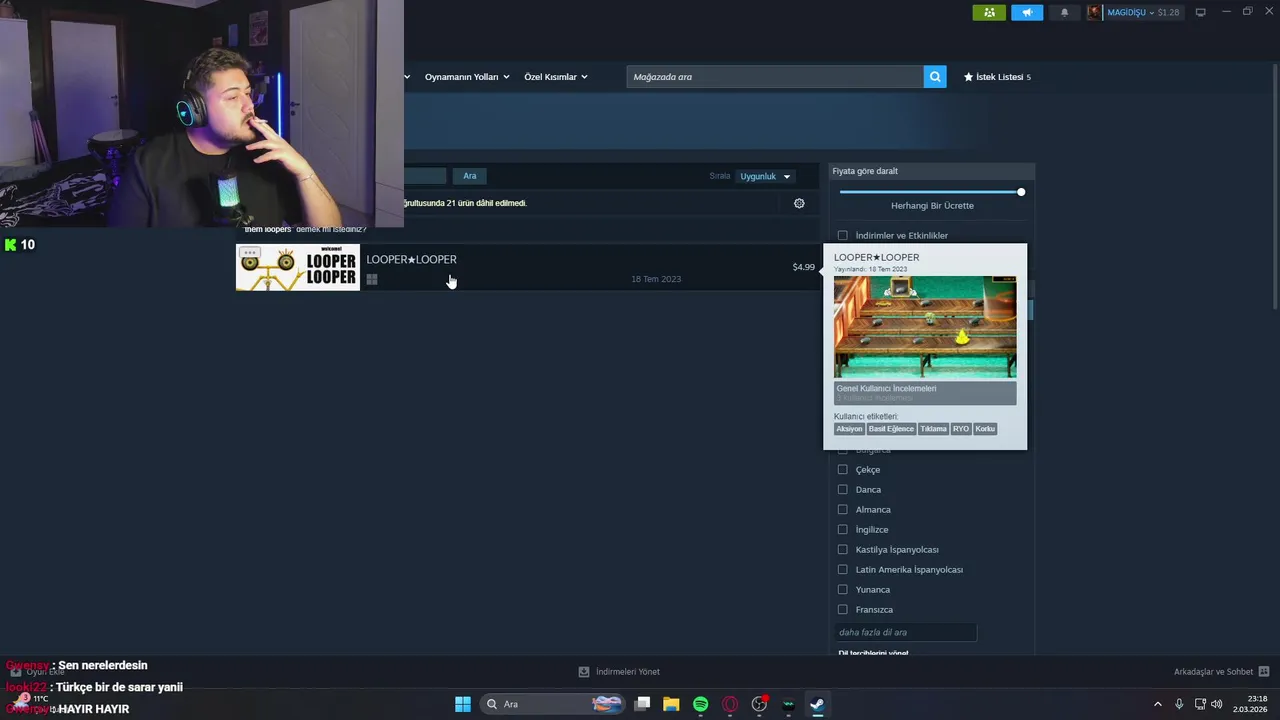Open the blue megaphone announcements button
The image size is (1280, 720).
pyautogui.click(x=1027, y=12)
